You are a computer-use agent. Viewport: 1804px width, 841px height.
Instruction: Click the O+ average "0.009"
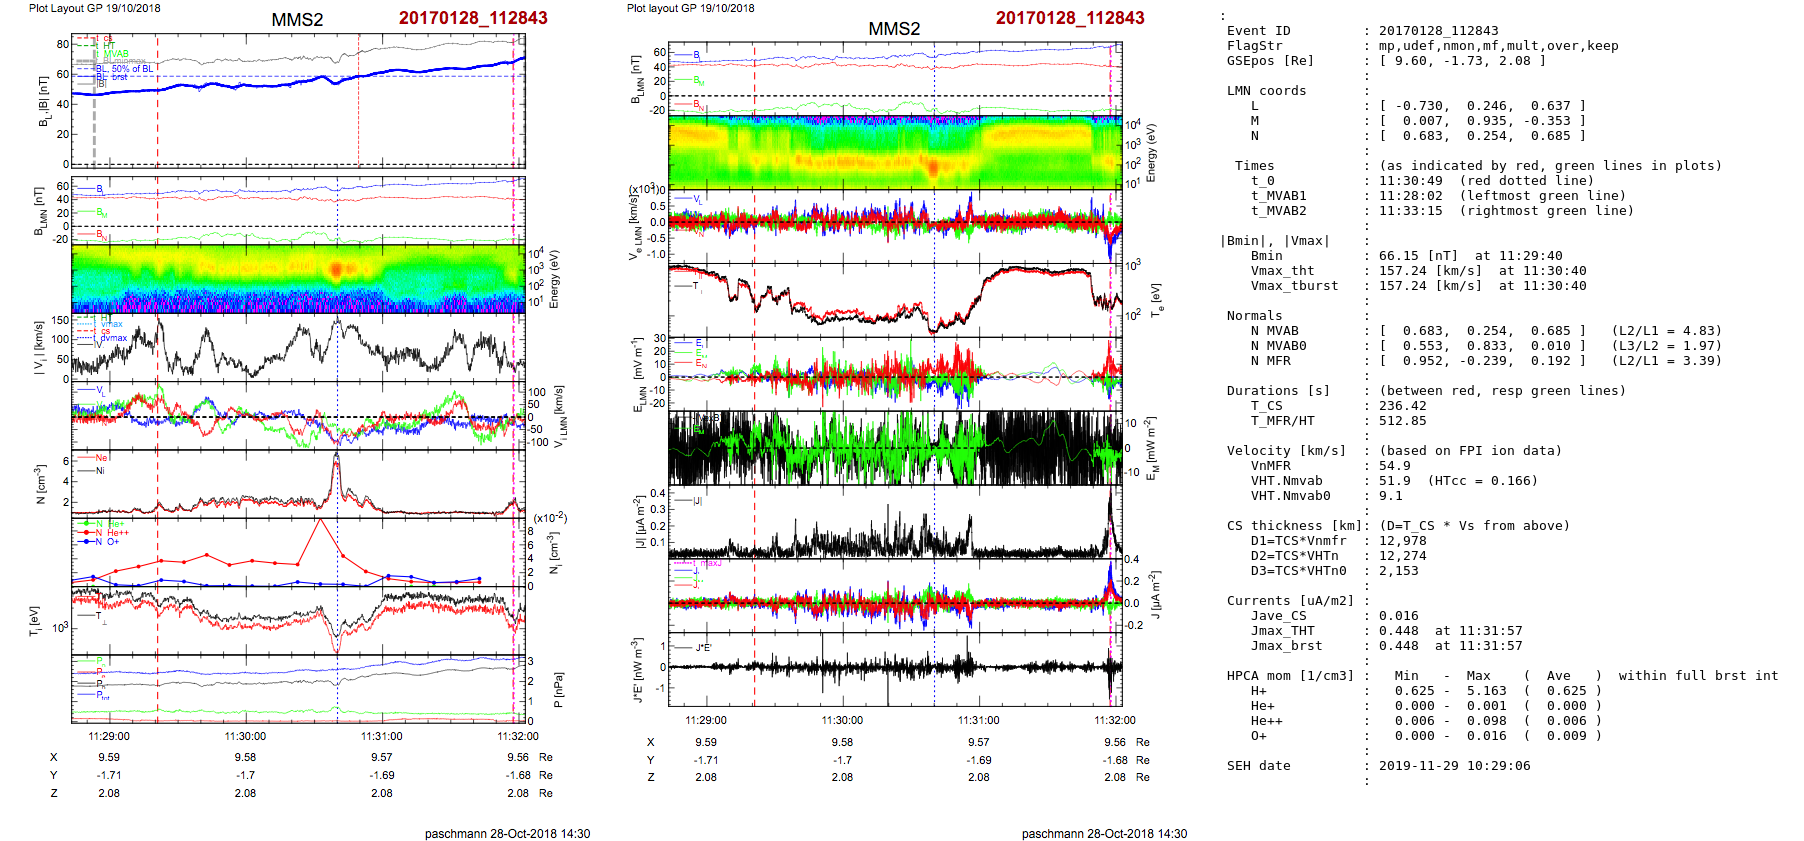click(1566, 736)
